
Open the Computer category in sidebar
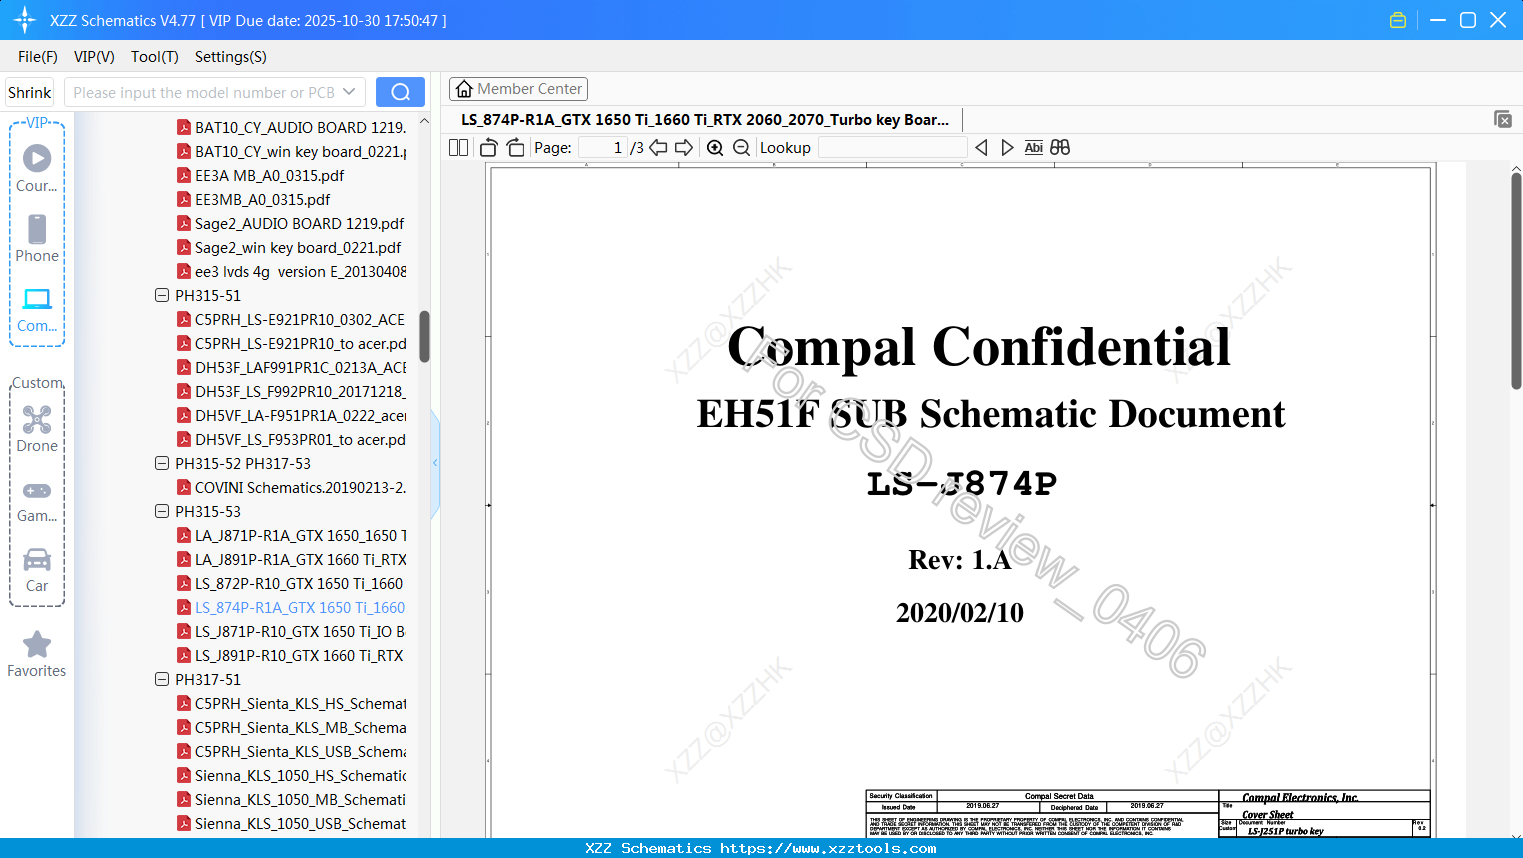click(x=37, y=309)
